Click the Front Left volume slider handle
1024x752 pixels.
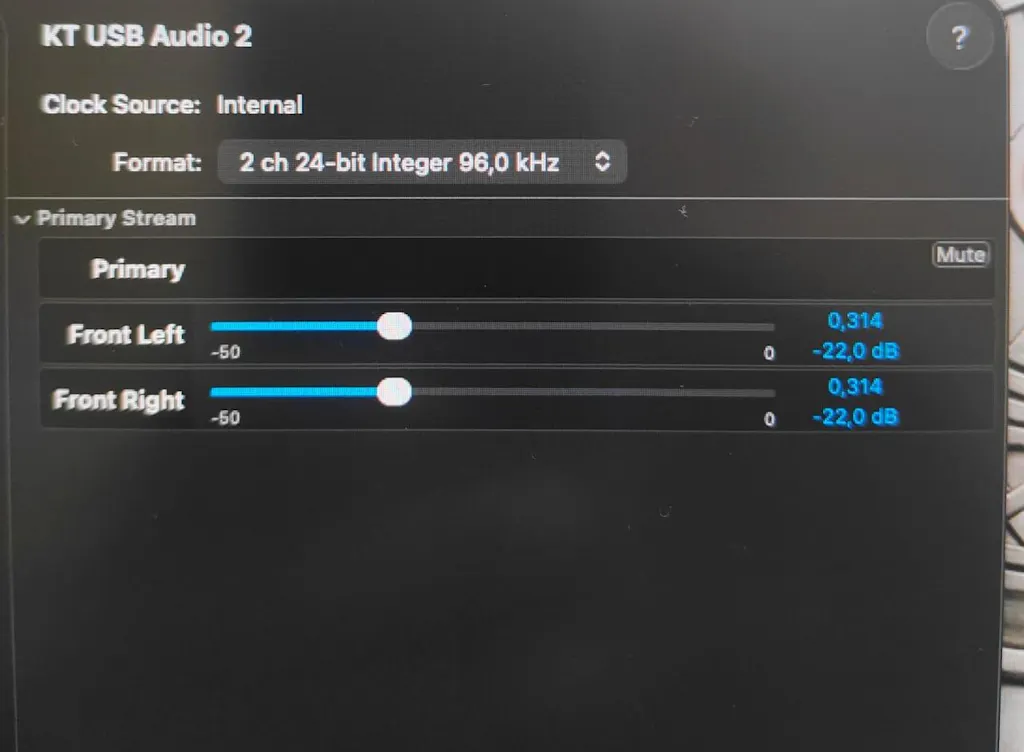tap(395, 326)
